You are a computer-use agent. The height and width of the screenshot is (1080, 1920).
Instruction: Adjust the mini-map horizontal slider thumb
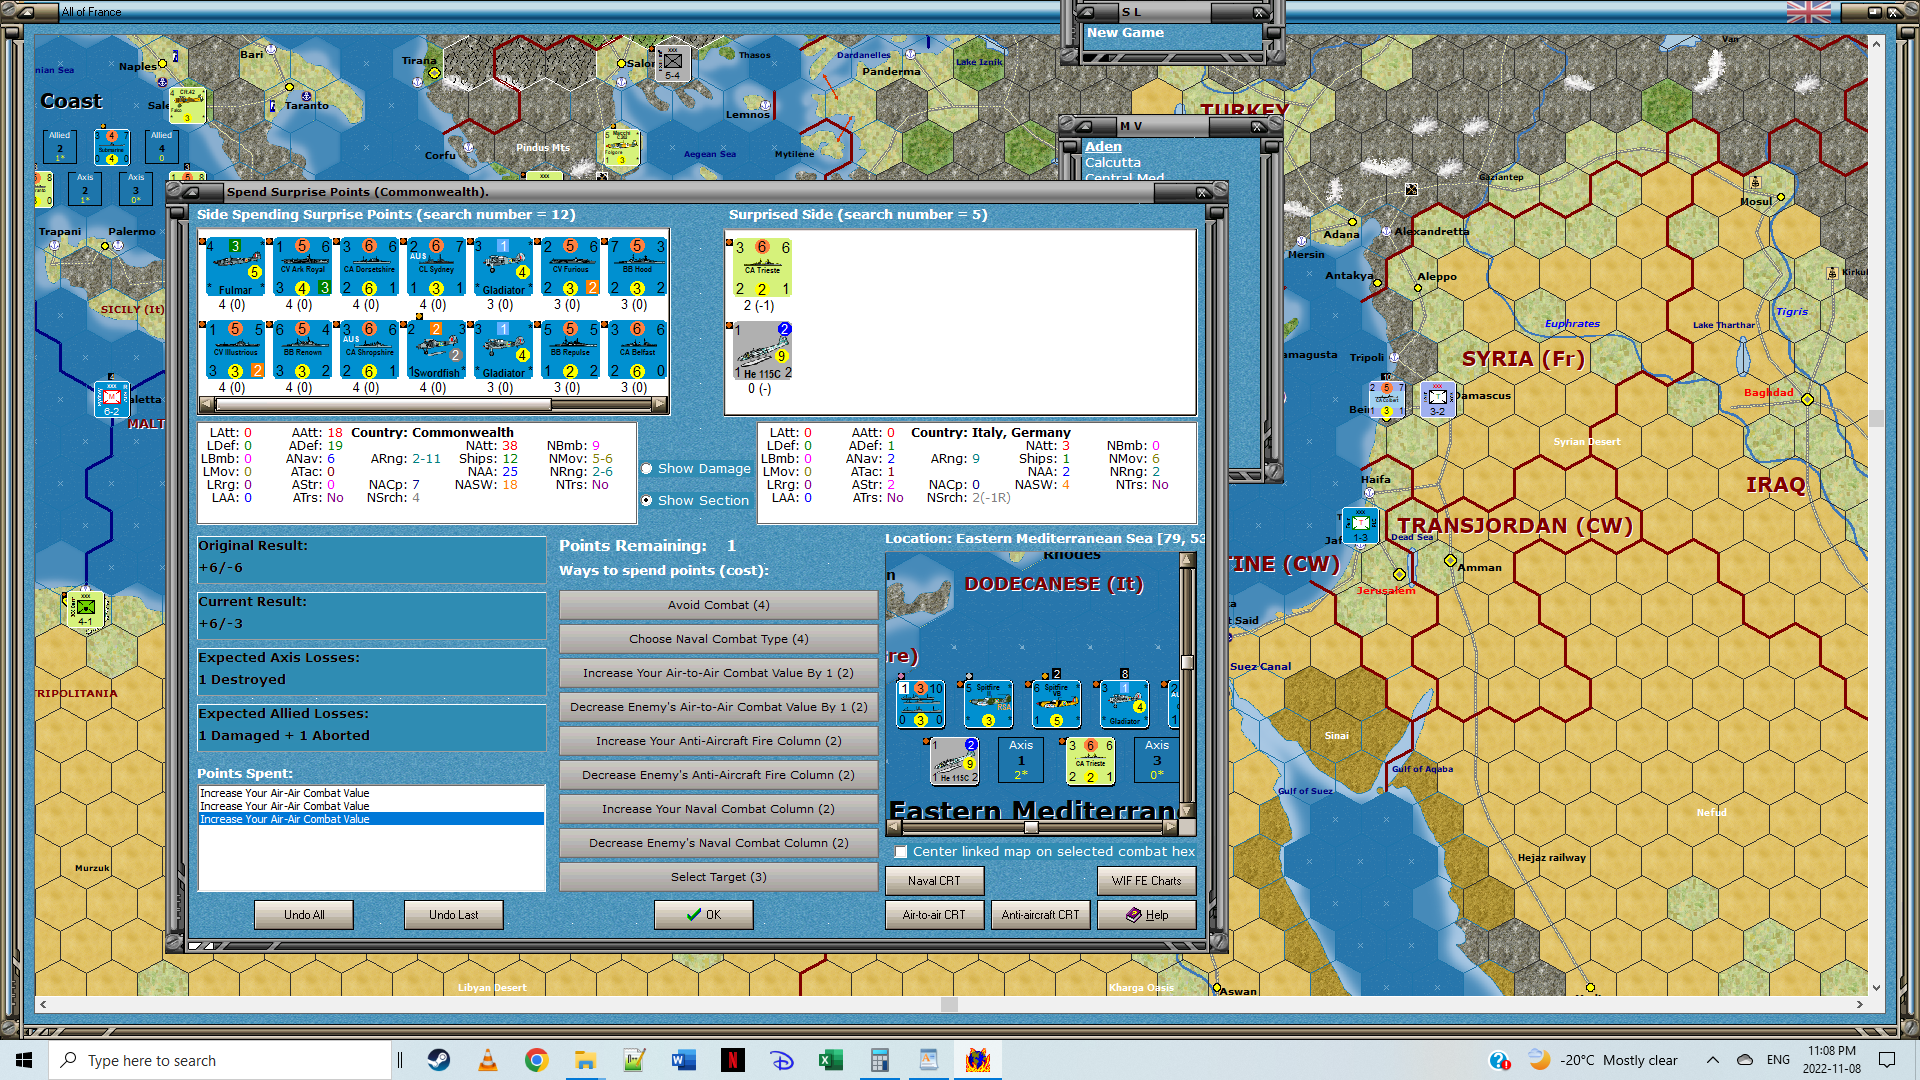(x=1031, y=827)
